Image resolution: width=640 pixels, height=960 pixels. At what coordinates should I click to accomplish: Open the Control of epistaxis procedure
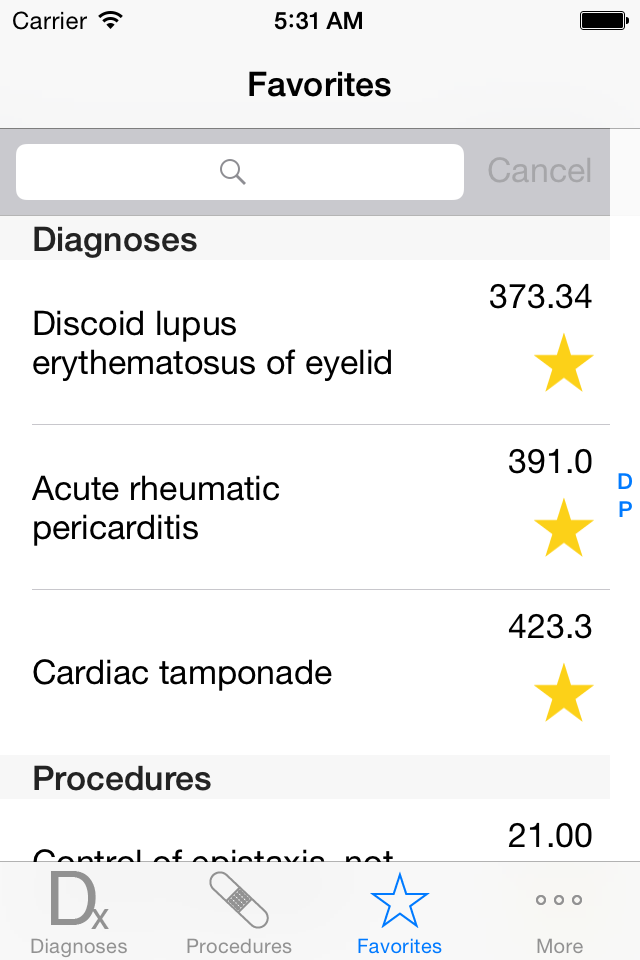(305, 830)
